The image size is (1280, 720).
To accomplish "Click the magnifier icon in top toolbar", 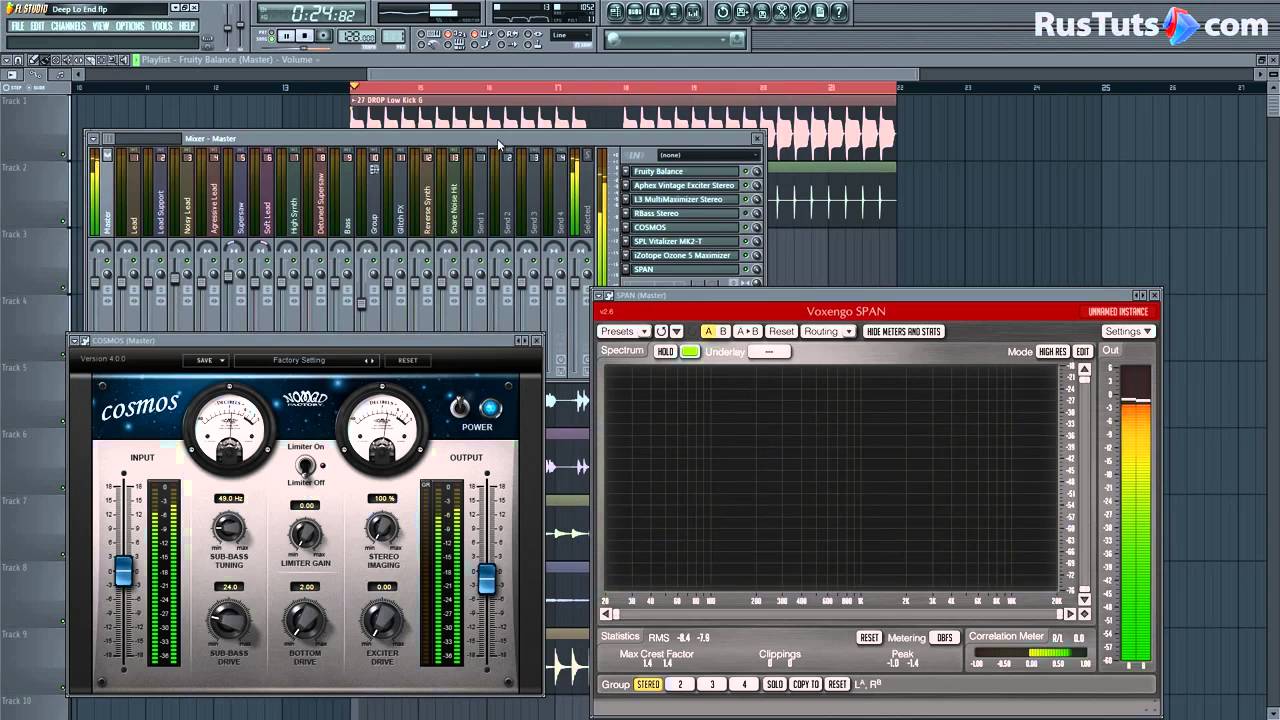I will (x=801, y=12).
